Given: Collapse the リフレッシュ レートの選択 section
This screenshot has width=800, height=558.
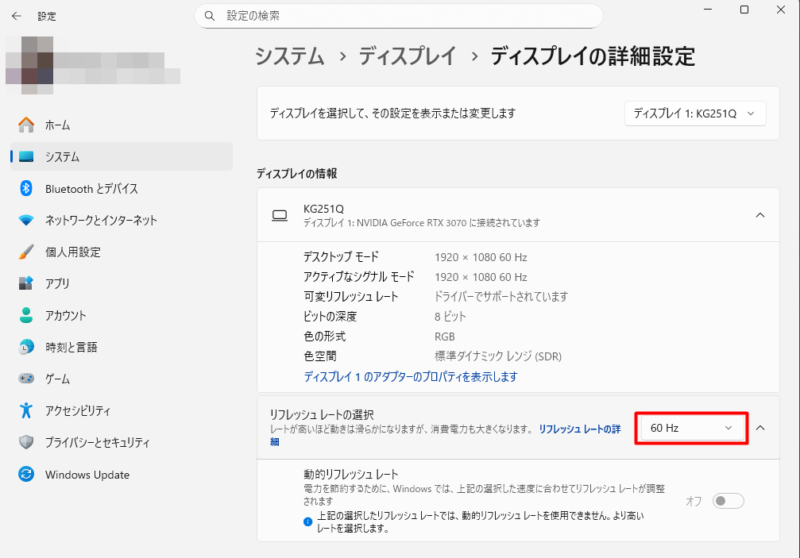Looking at the screenshot, I should tap(760, 428).
